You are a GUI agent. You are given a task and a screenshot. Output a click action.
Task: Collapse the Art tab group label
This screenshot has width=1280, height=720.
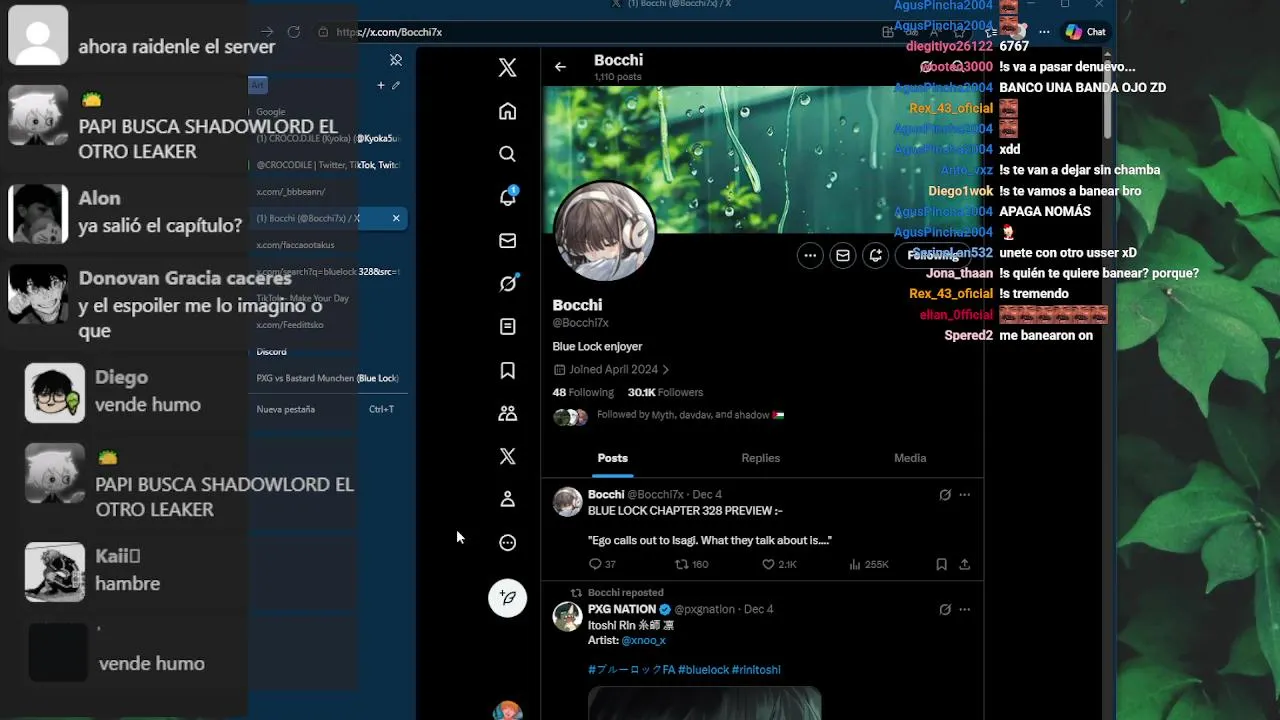click(x=257, y=85)
